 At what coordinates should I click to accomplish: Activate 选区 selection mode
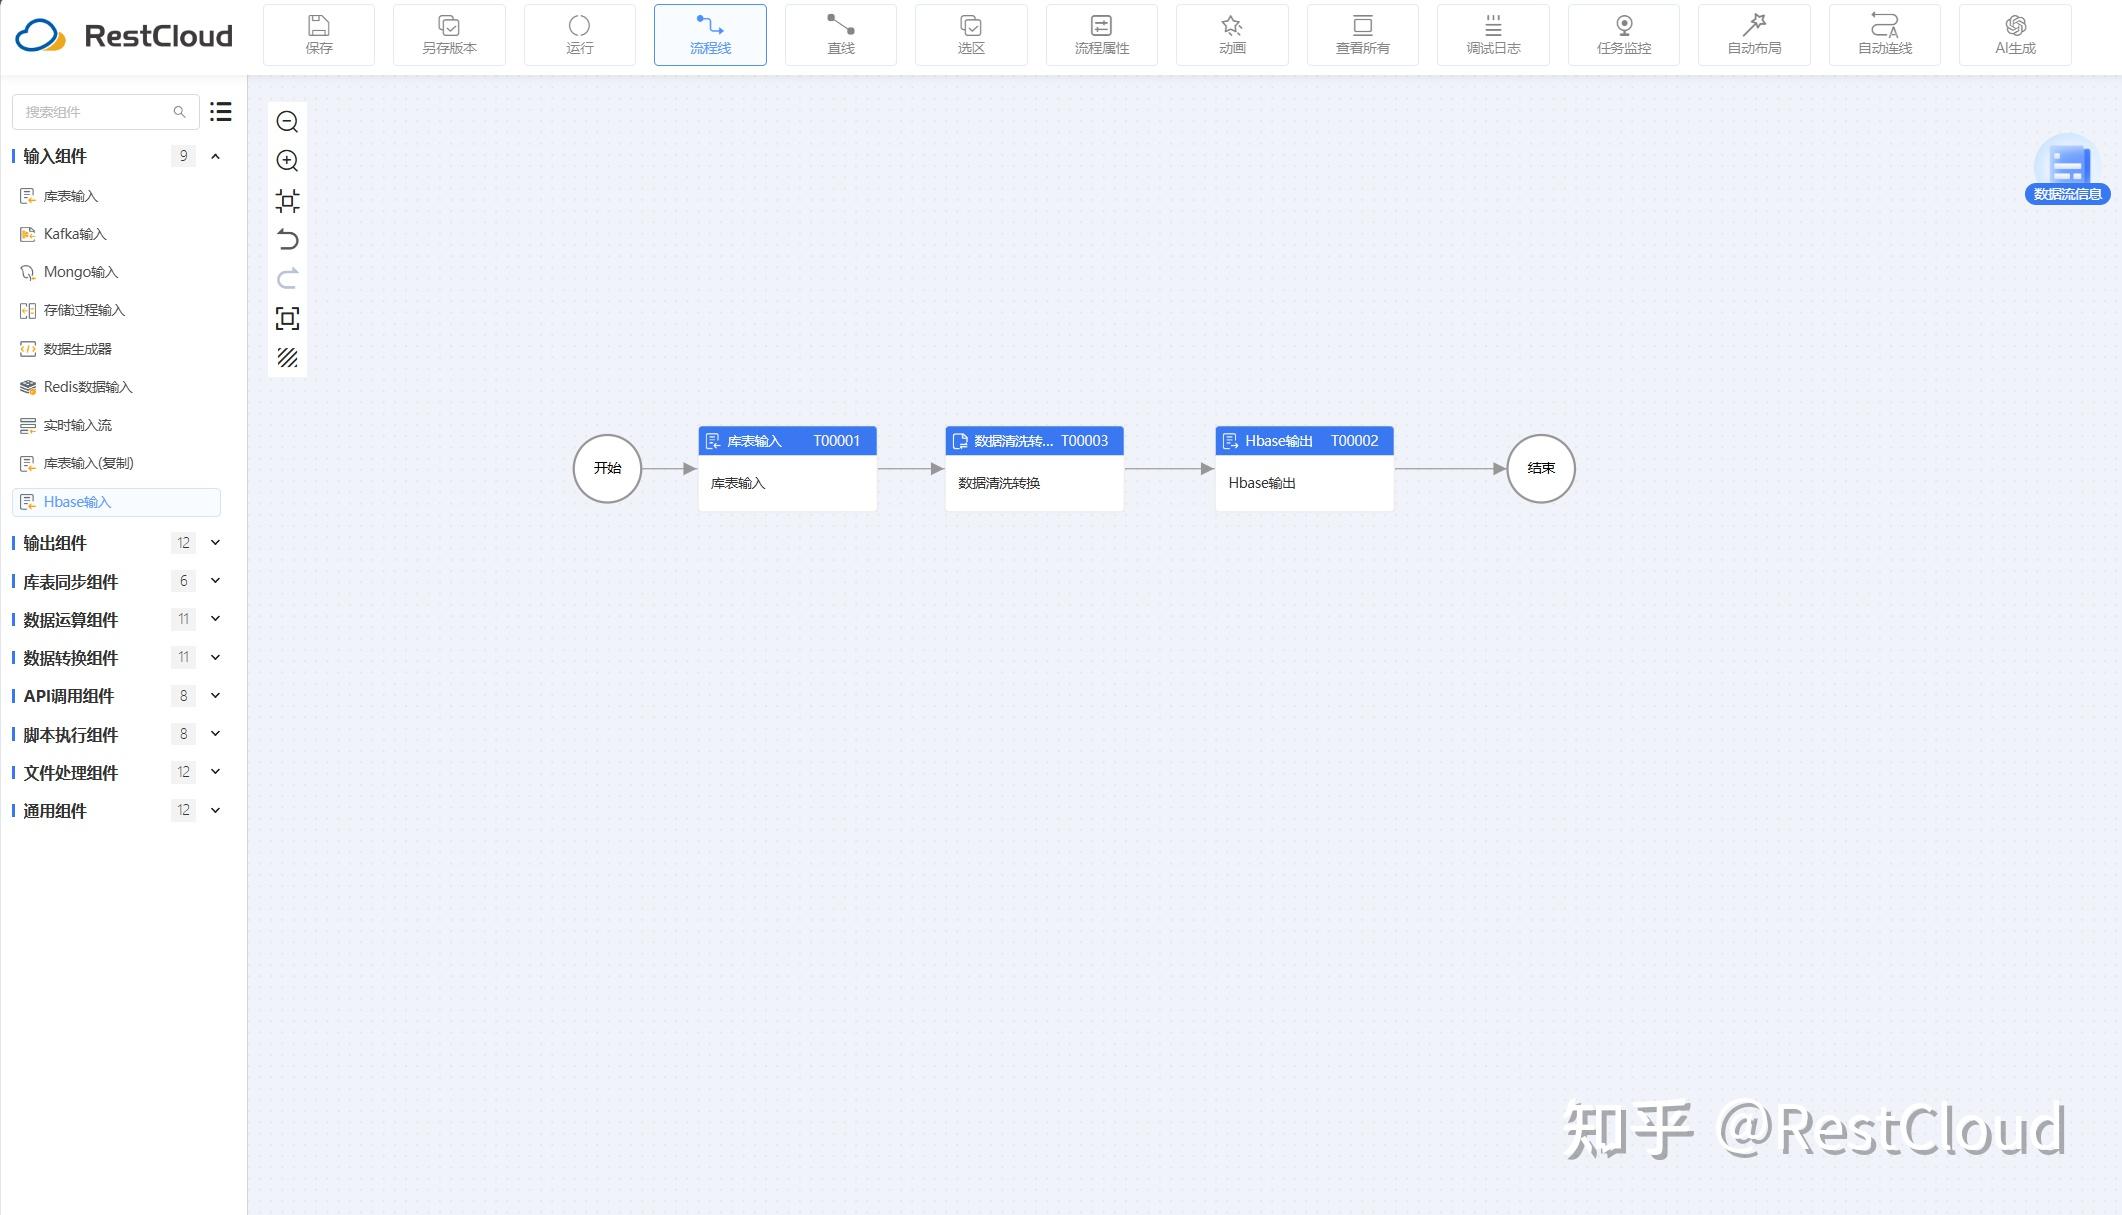pyautogui.click(x=971, y=34)
